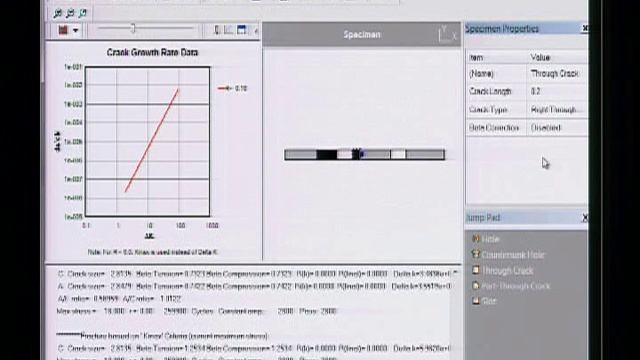
Task: Select the Crack Type property label
Action: (x=488, y=110)
